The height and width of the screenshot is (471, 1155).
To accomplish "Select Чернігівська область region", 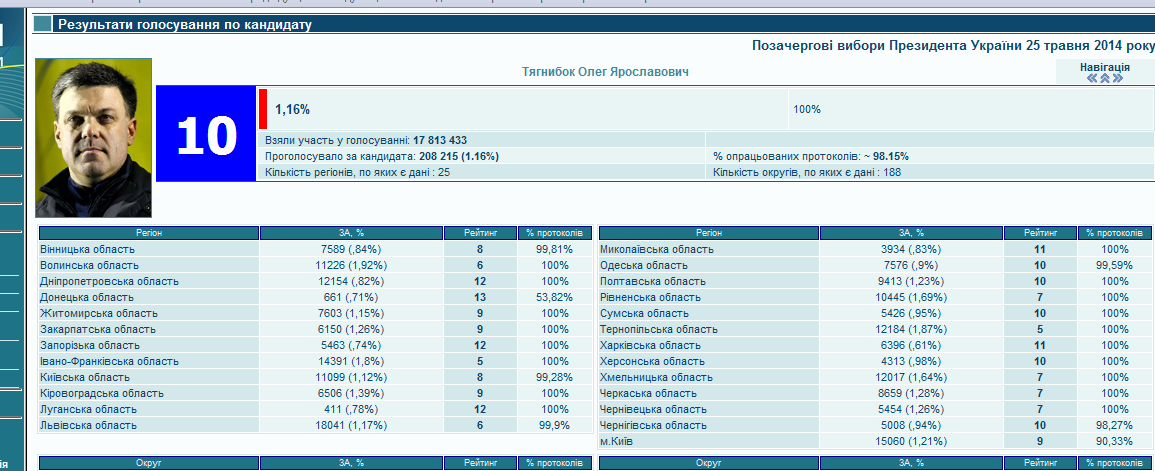I will pos(654,425).
